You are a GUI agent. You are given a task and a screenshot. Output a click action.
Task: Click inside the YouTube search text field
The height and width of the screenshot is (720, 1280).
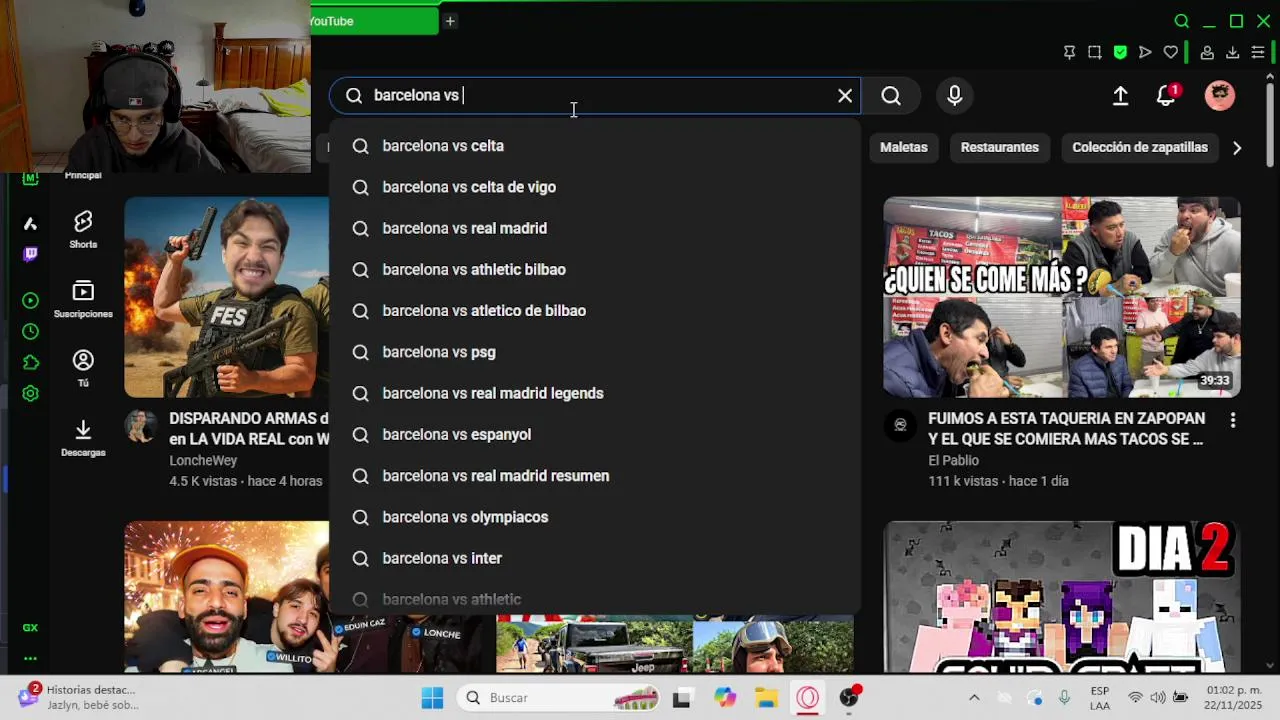point(595,95)
